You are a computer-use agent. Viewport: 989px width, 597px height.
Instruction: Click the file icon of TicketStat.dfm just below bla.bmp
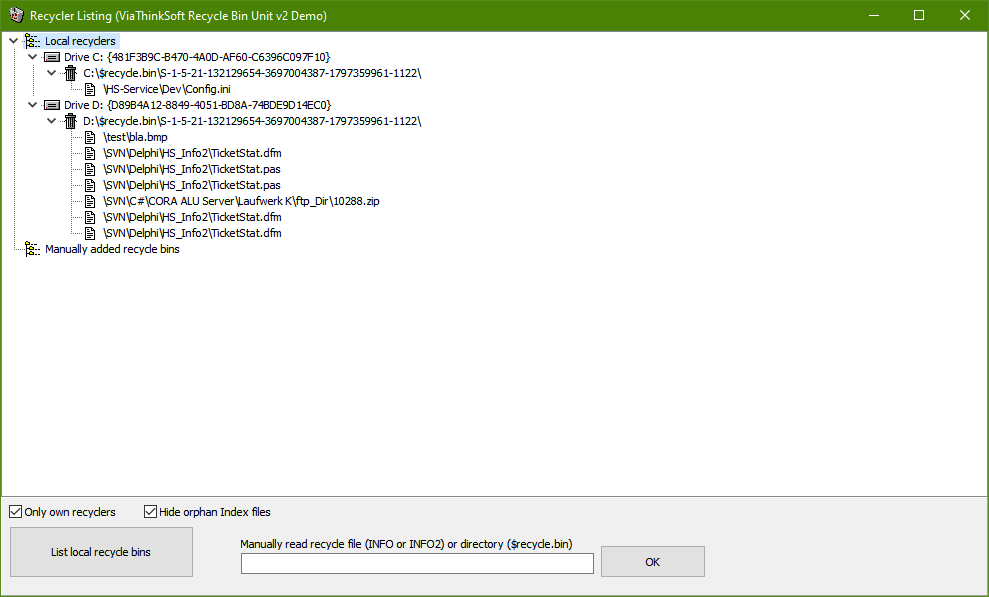pos(90,153)
